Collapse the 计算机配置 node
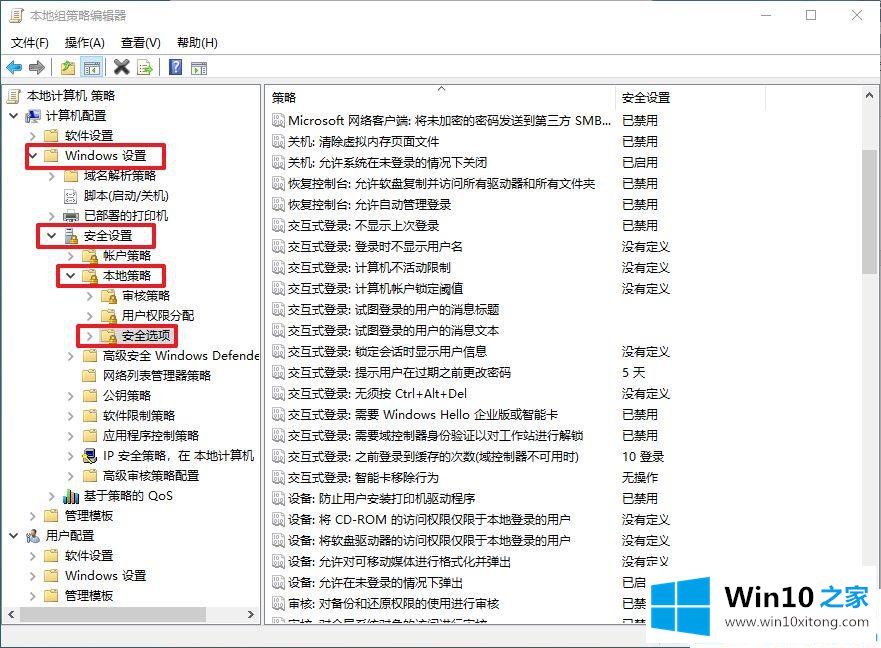Screen dimensions: 881x648 pyautogui.click(x=13, y=116)
